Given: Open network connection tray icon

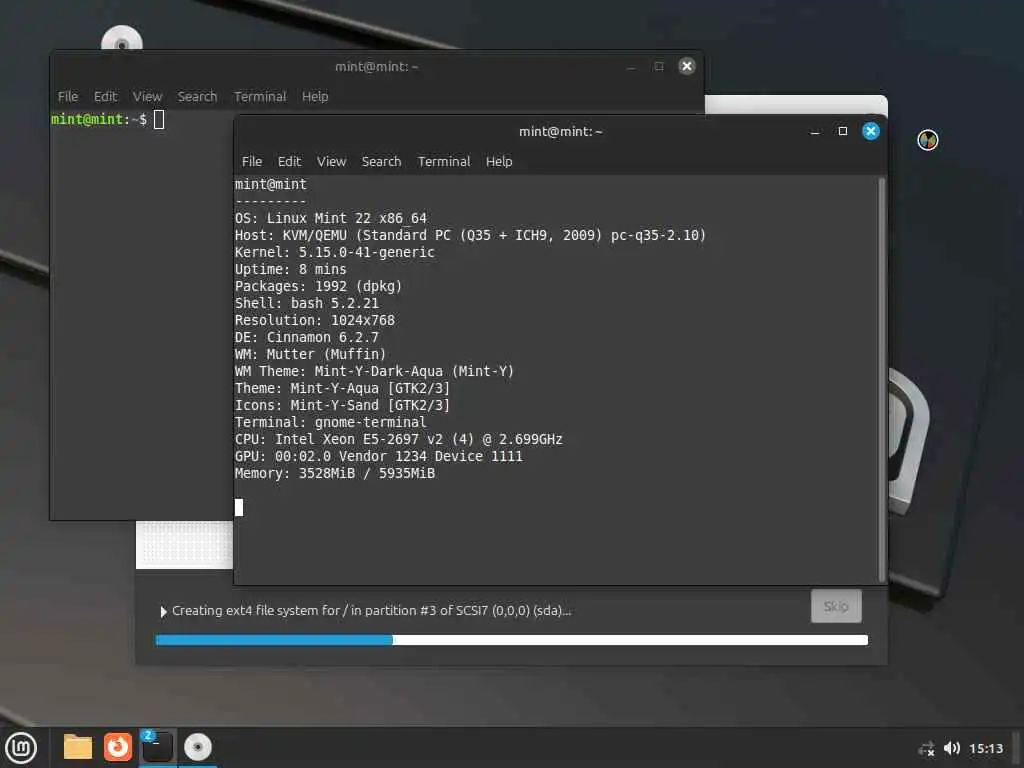Looking at the screenshot, I should tap(926, 748).
